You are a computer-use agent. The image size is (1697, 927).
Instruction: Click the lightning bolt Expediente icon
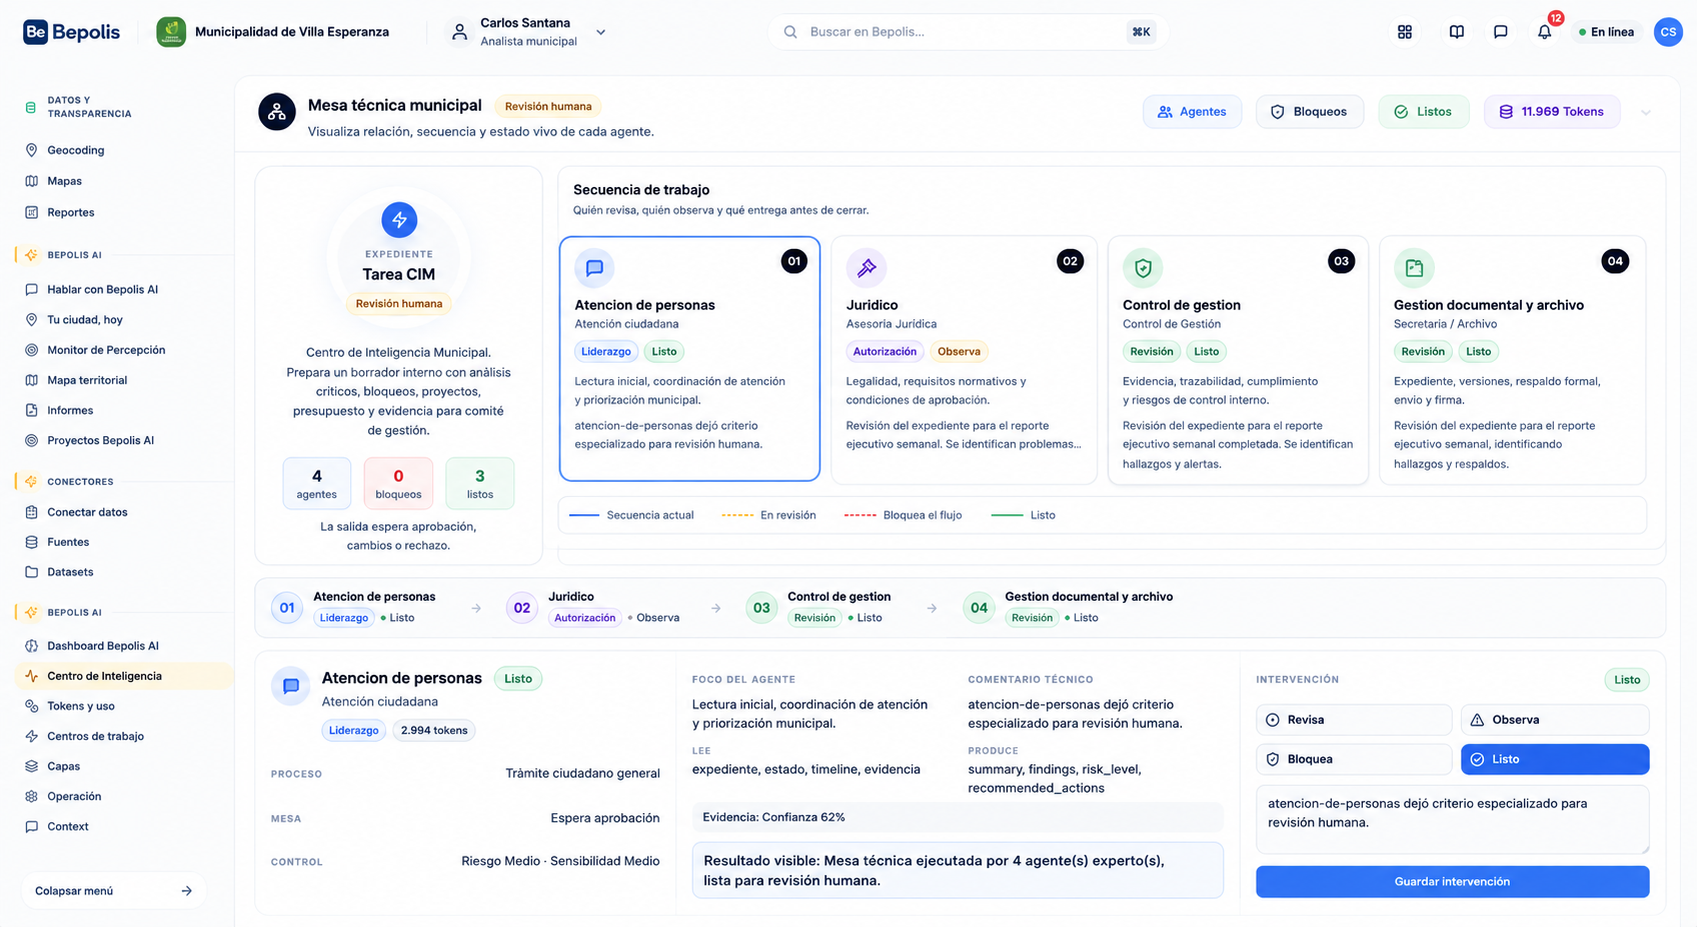pyautogui.click(x=399, y=220)
